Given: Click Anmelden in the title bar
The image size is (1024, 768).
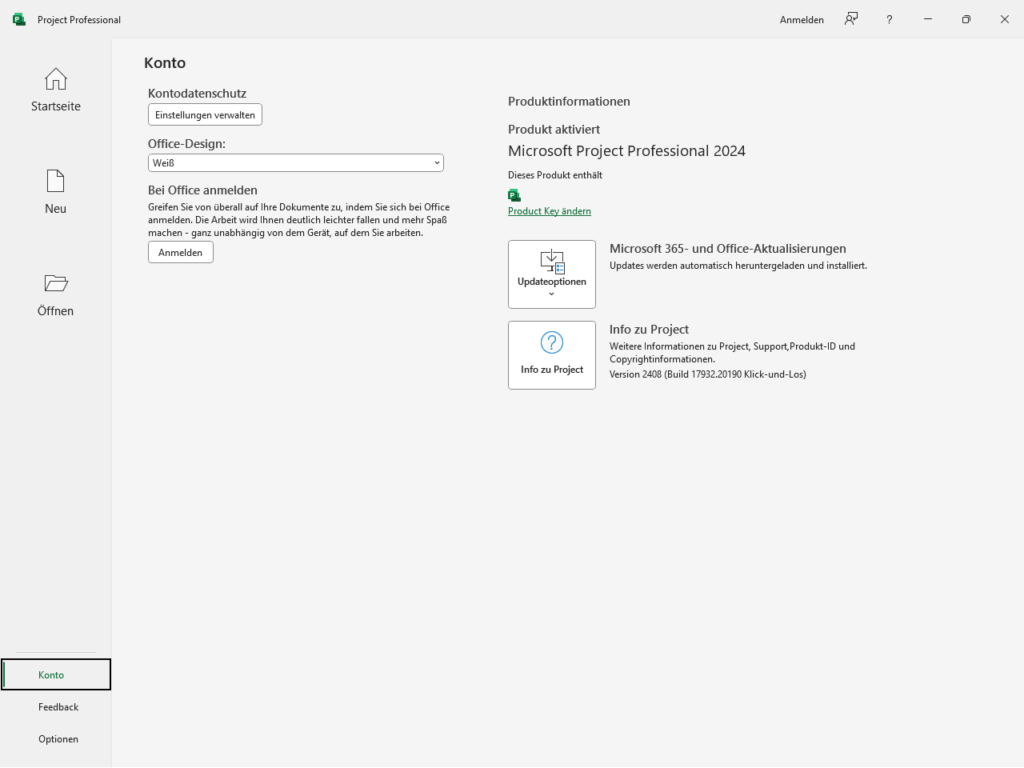Looking at the screenshot, I should [x=802, y=20].
